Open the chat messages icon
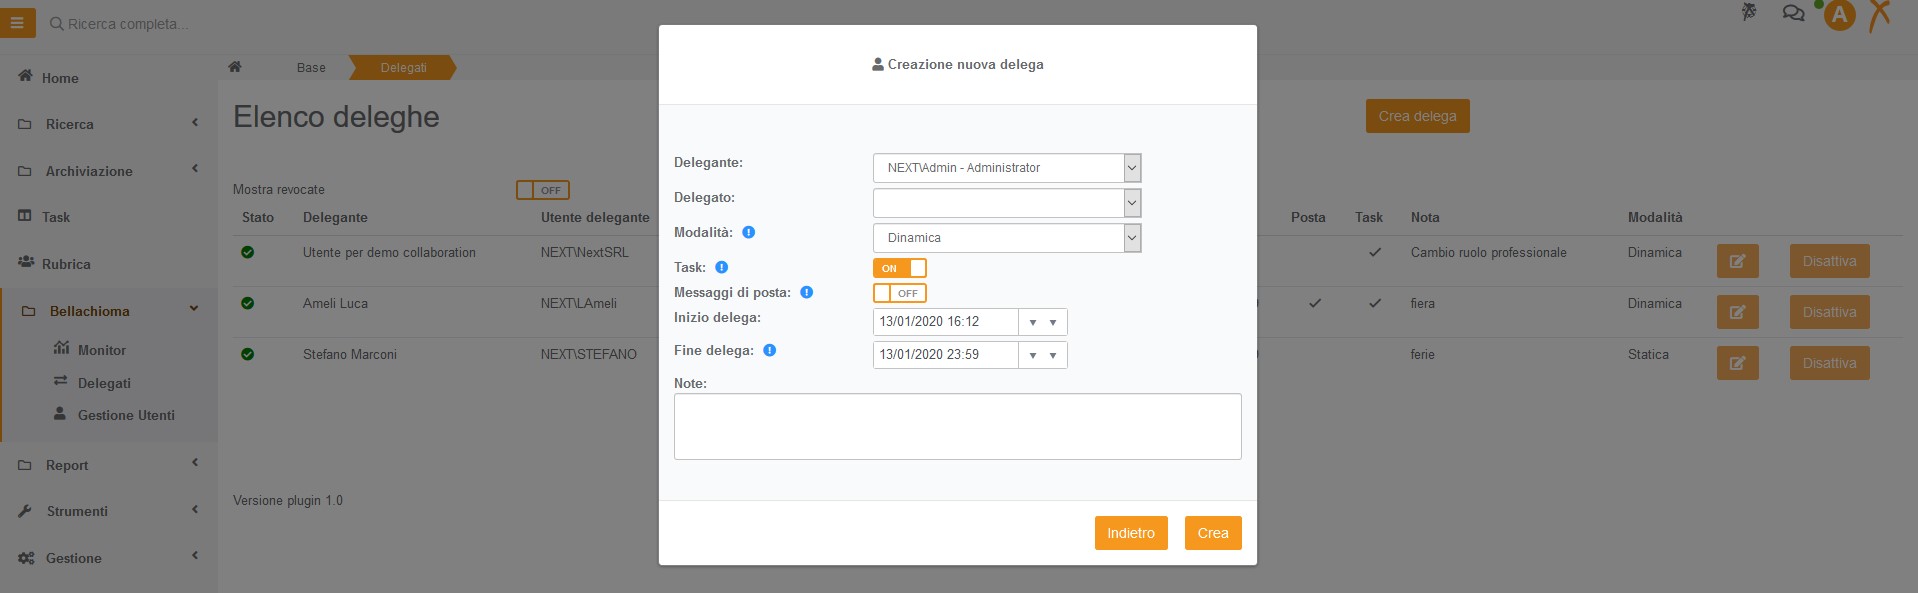Viewport: 1918px width, 593px height. (1793, 13)
